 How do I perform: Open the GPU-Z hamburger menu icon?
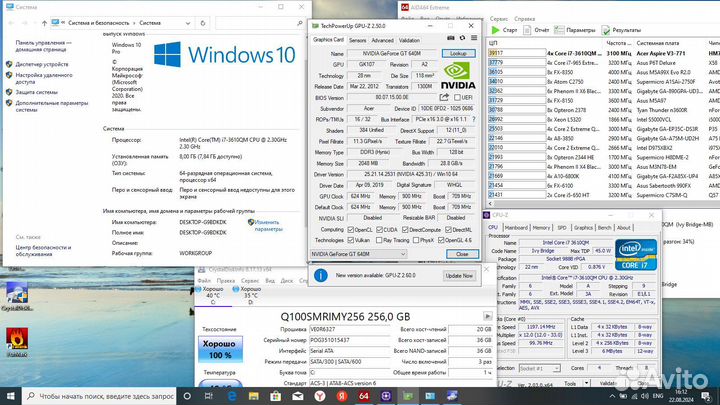474,38
